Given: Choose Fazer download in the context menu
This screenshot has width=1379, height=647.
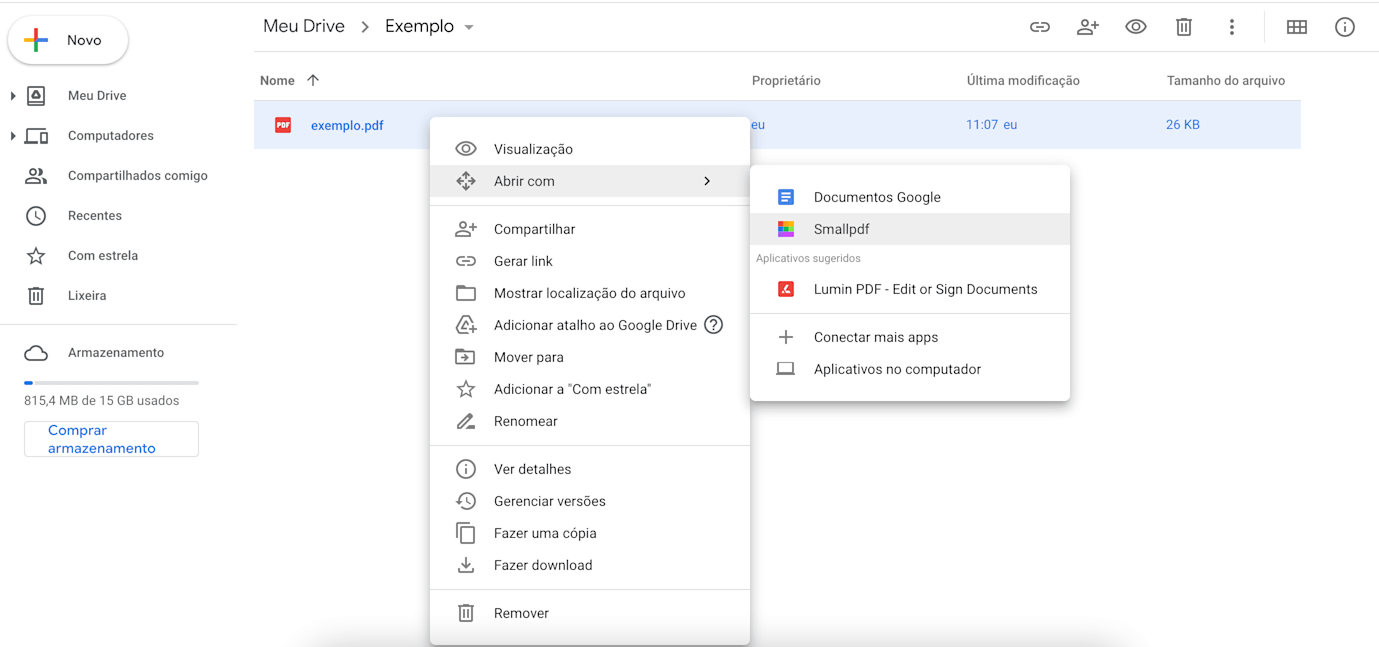Looking at the screenshot, I should tap(590, 565).
